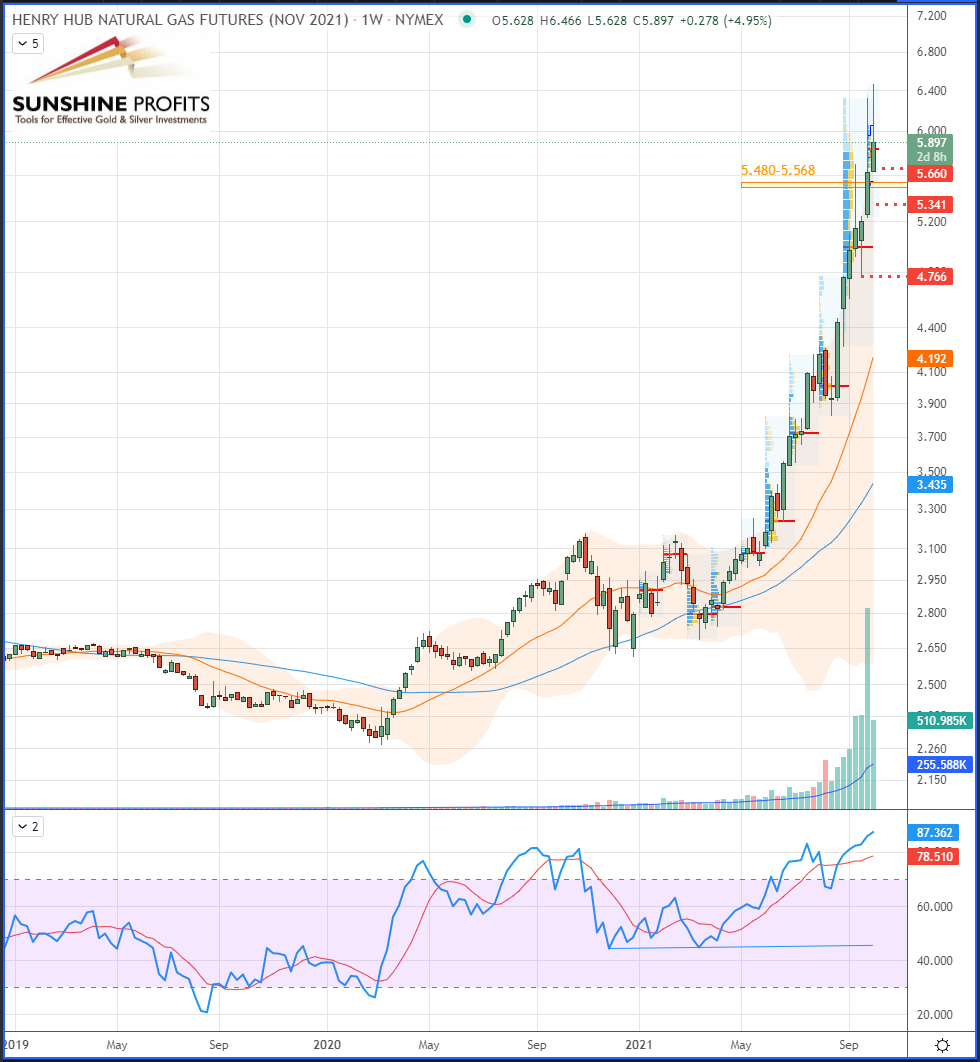Click the red oscillator value 78.510

coord(933,857)
